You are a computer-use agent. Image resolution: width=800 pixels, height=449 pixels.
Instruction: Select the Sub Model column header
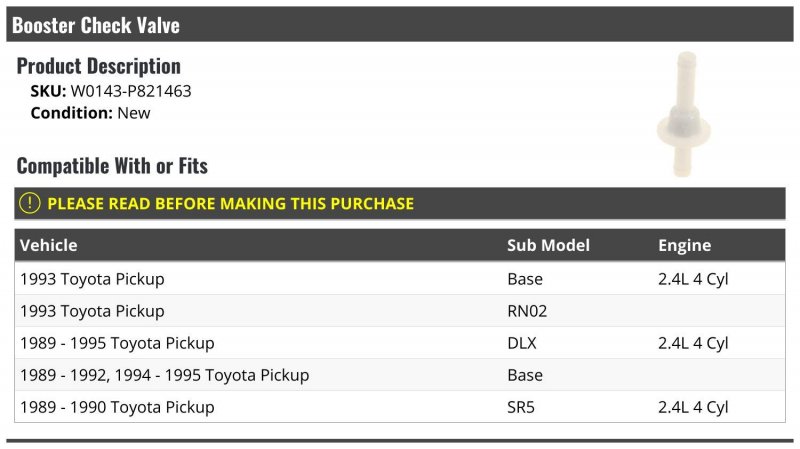click(x=548, y=245)
